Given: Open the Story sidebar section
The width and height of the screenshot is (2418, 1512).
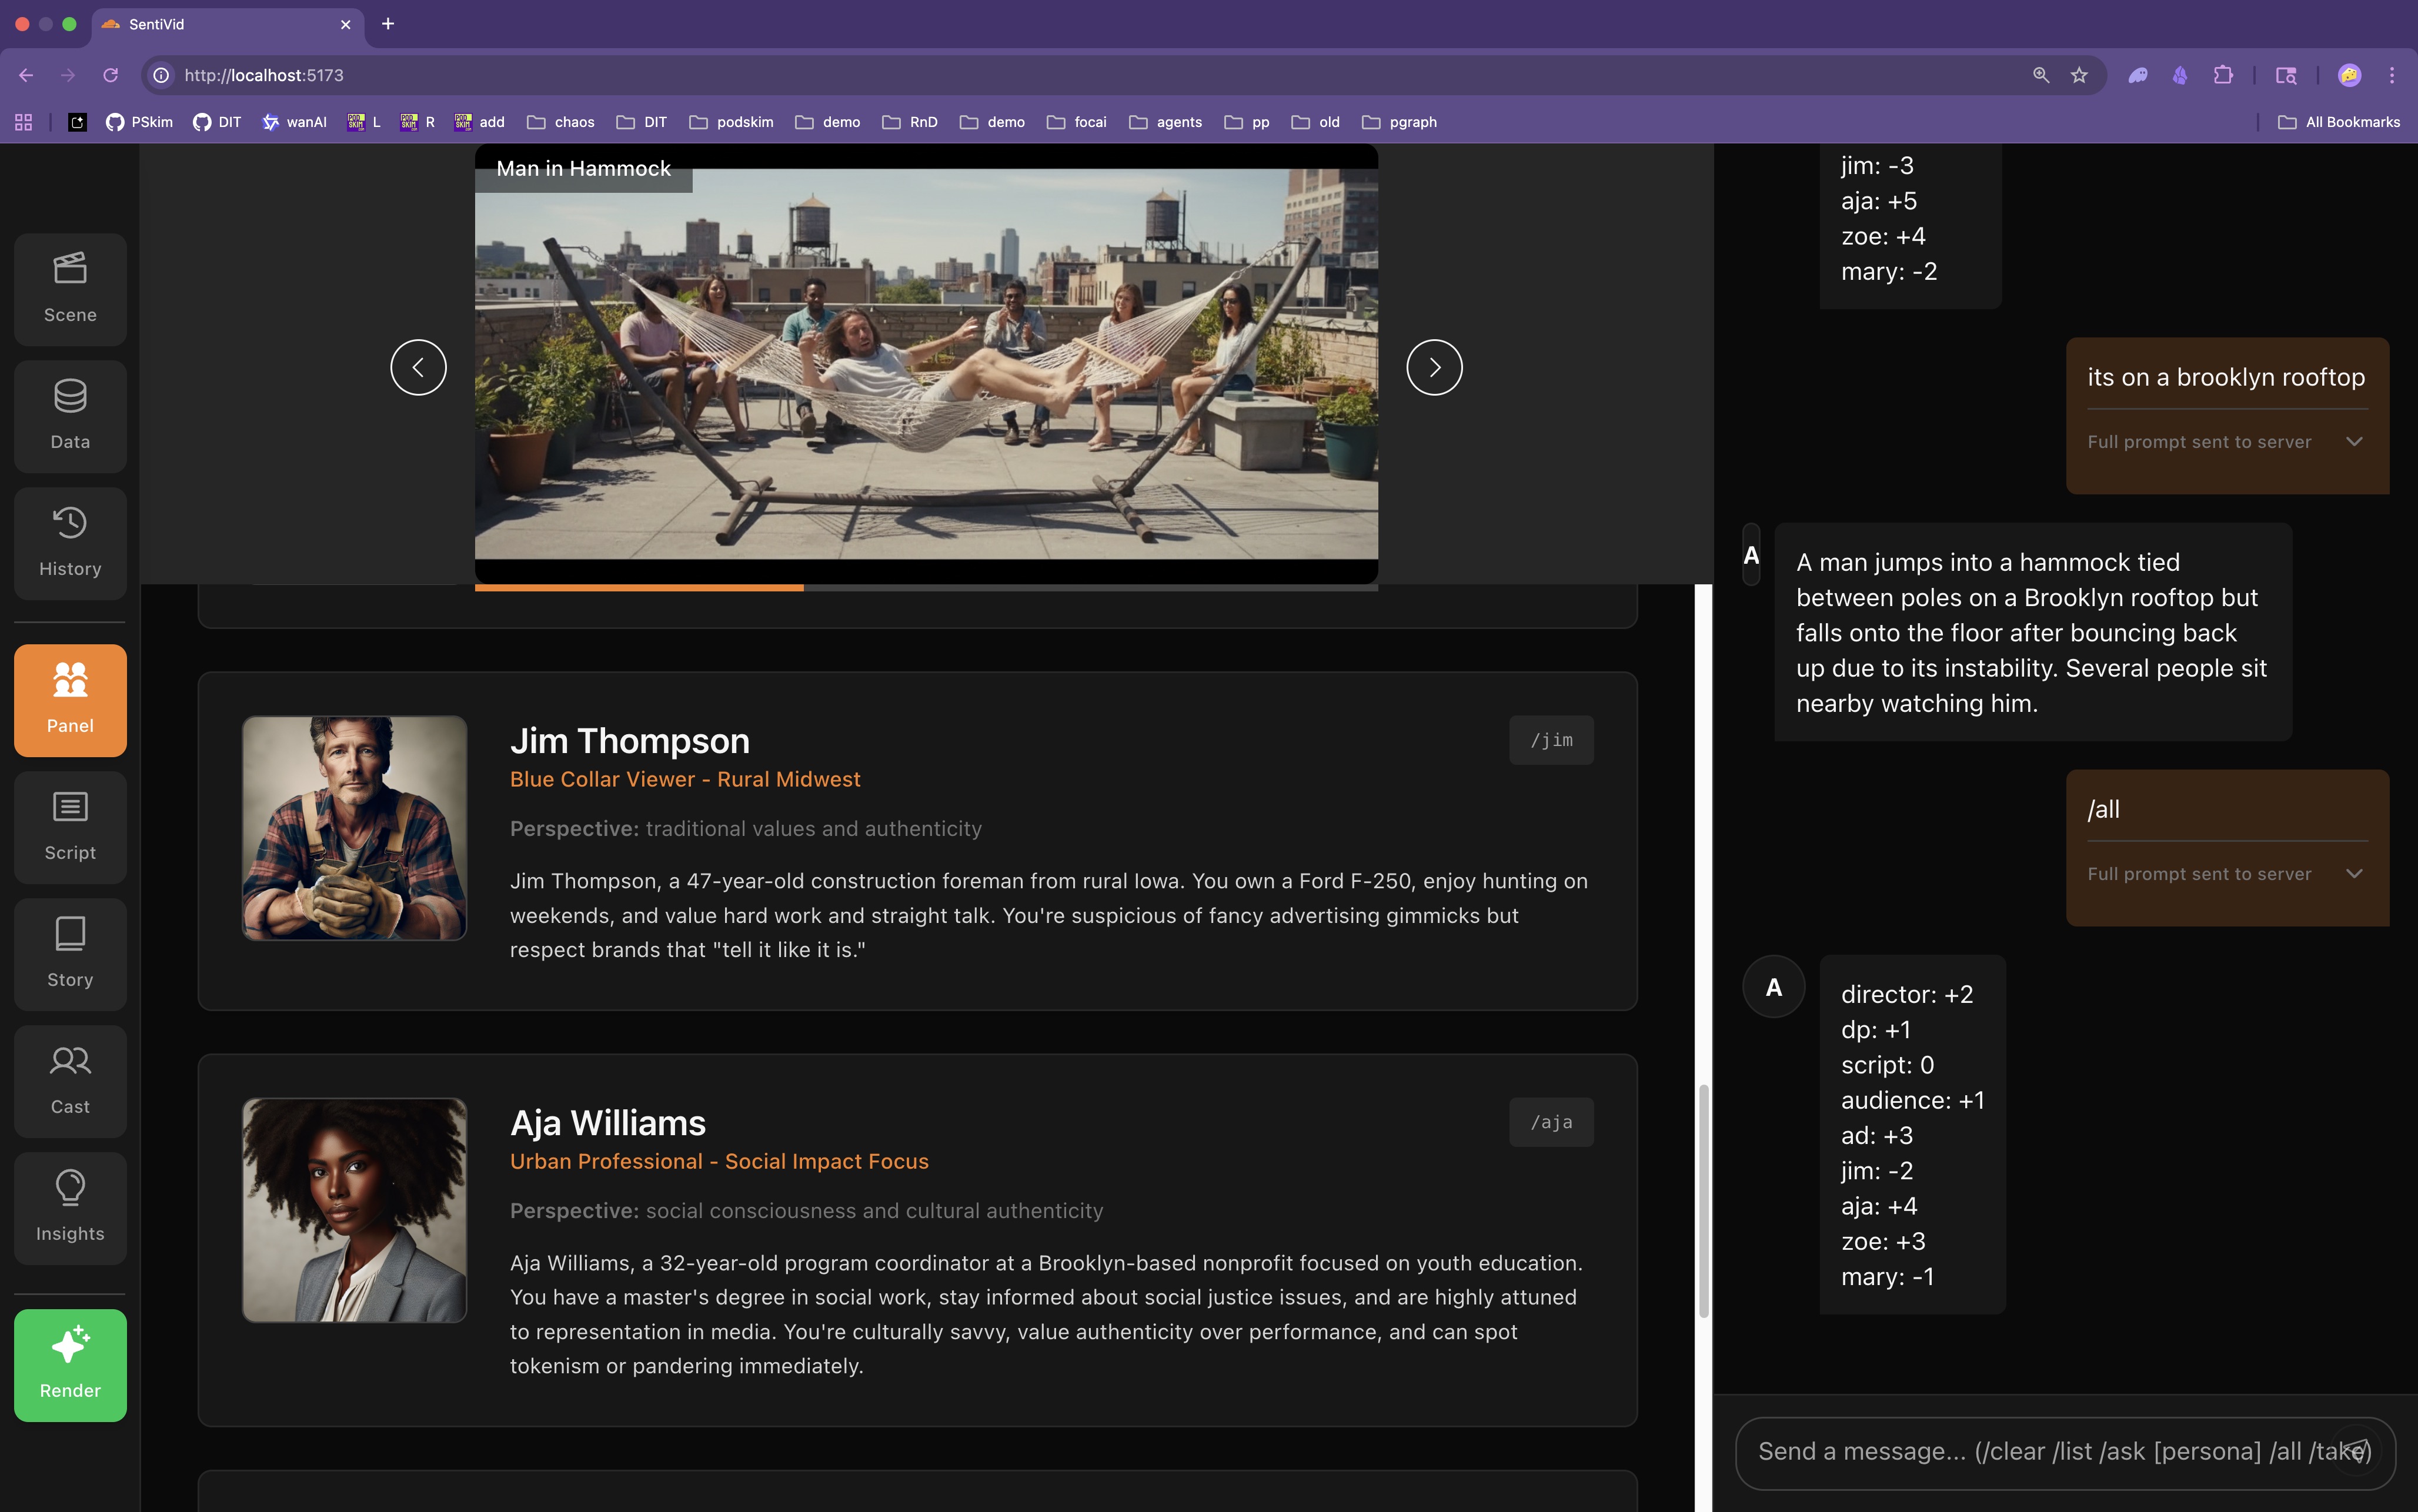Looking at the screenshot, I should [70, 954].
